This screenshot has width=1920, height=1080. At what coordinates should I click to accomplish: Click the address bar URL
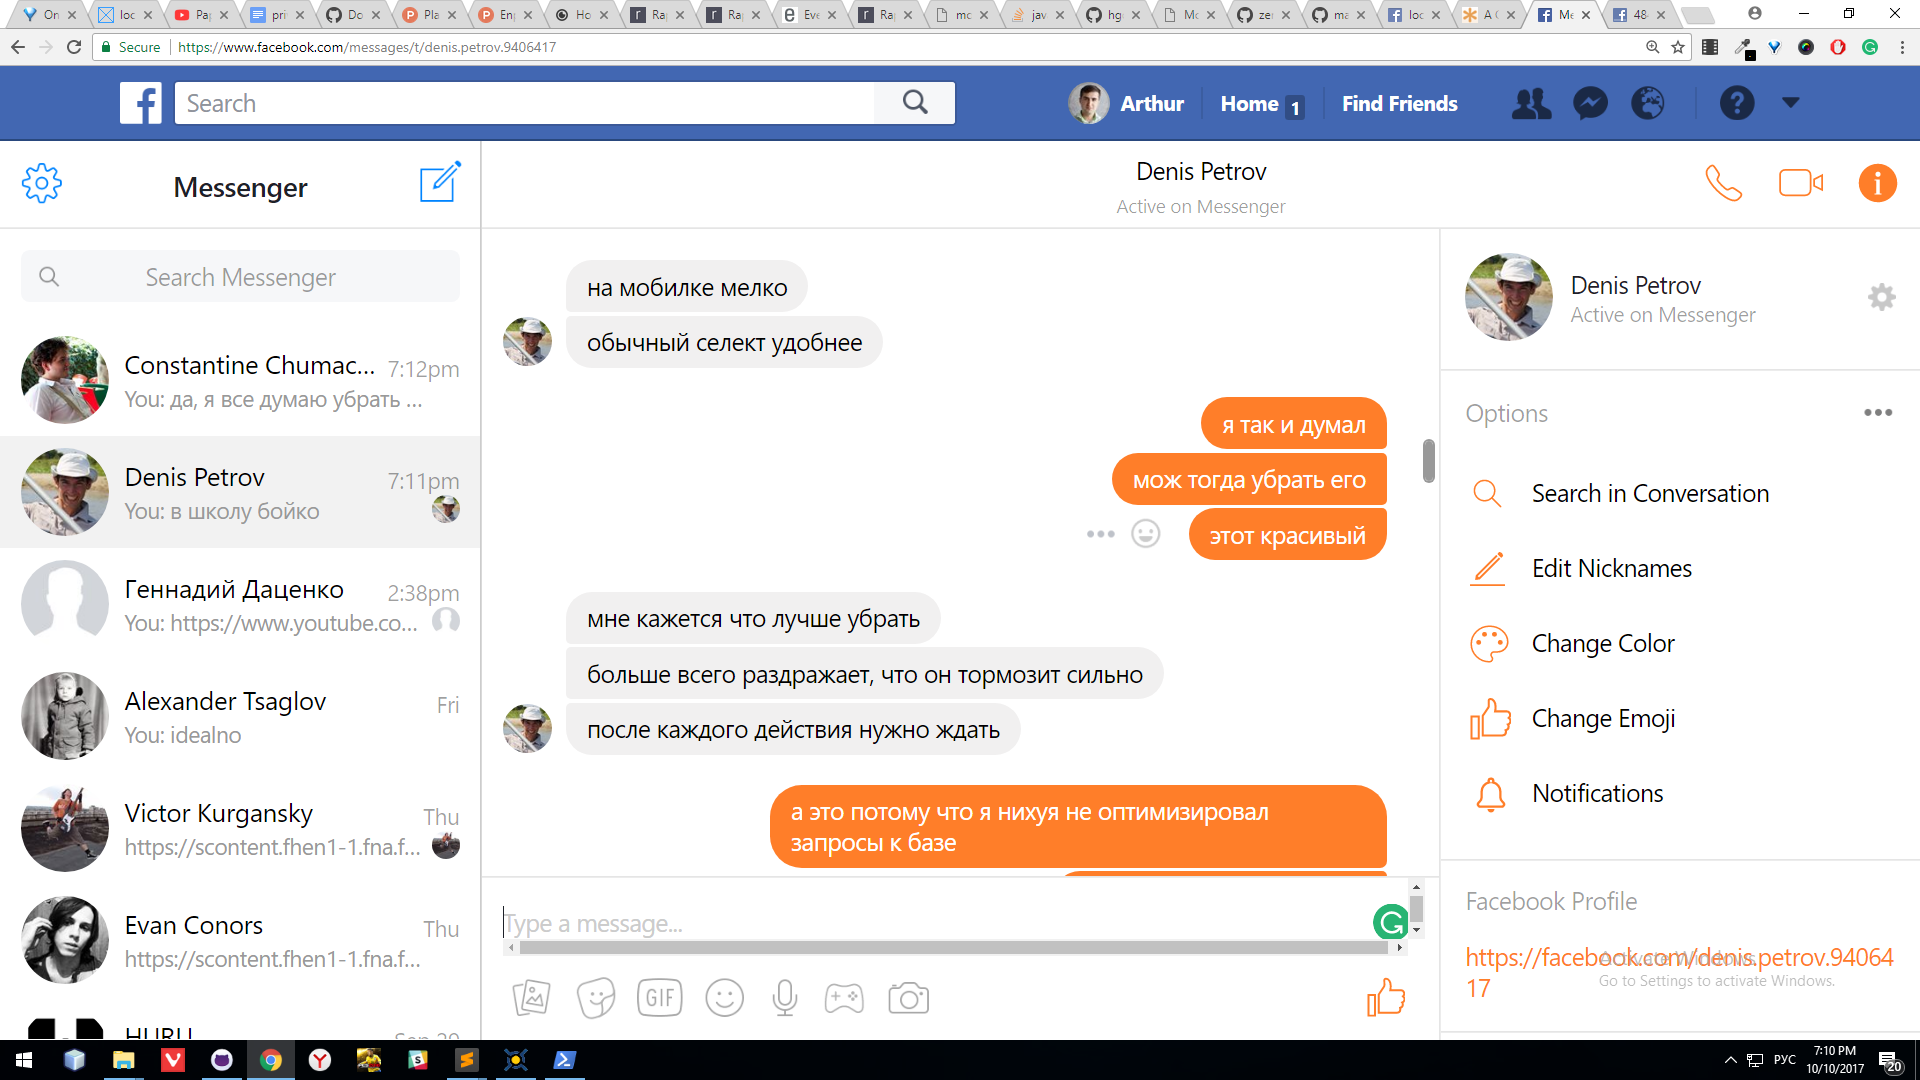(367, 47)
